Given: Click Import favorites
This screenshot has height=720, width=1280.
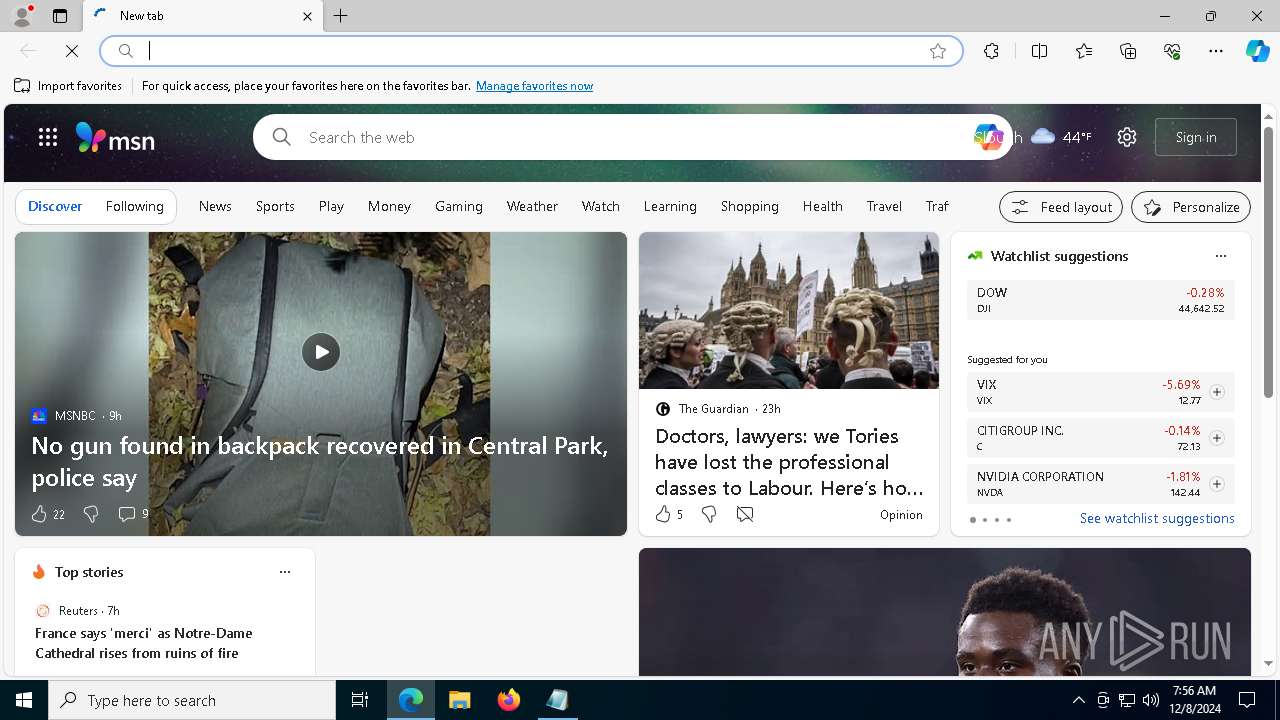Looking at the screenshot, I should click(68, 86).
